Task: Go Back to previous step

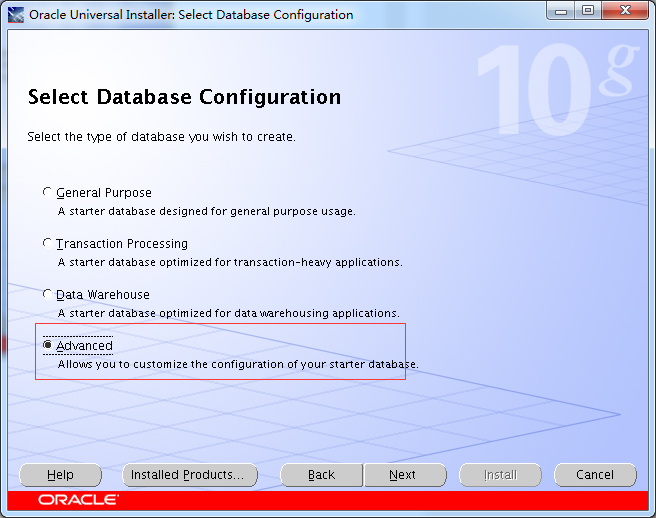Action: pos(321,475)
